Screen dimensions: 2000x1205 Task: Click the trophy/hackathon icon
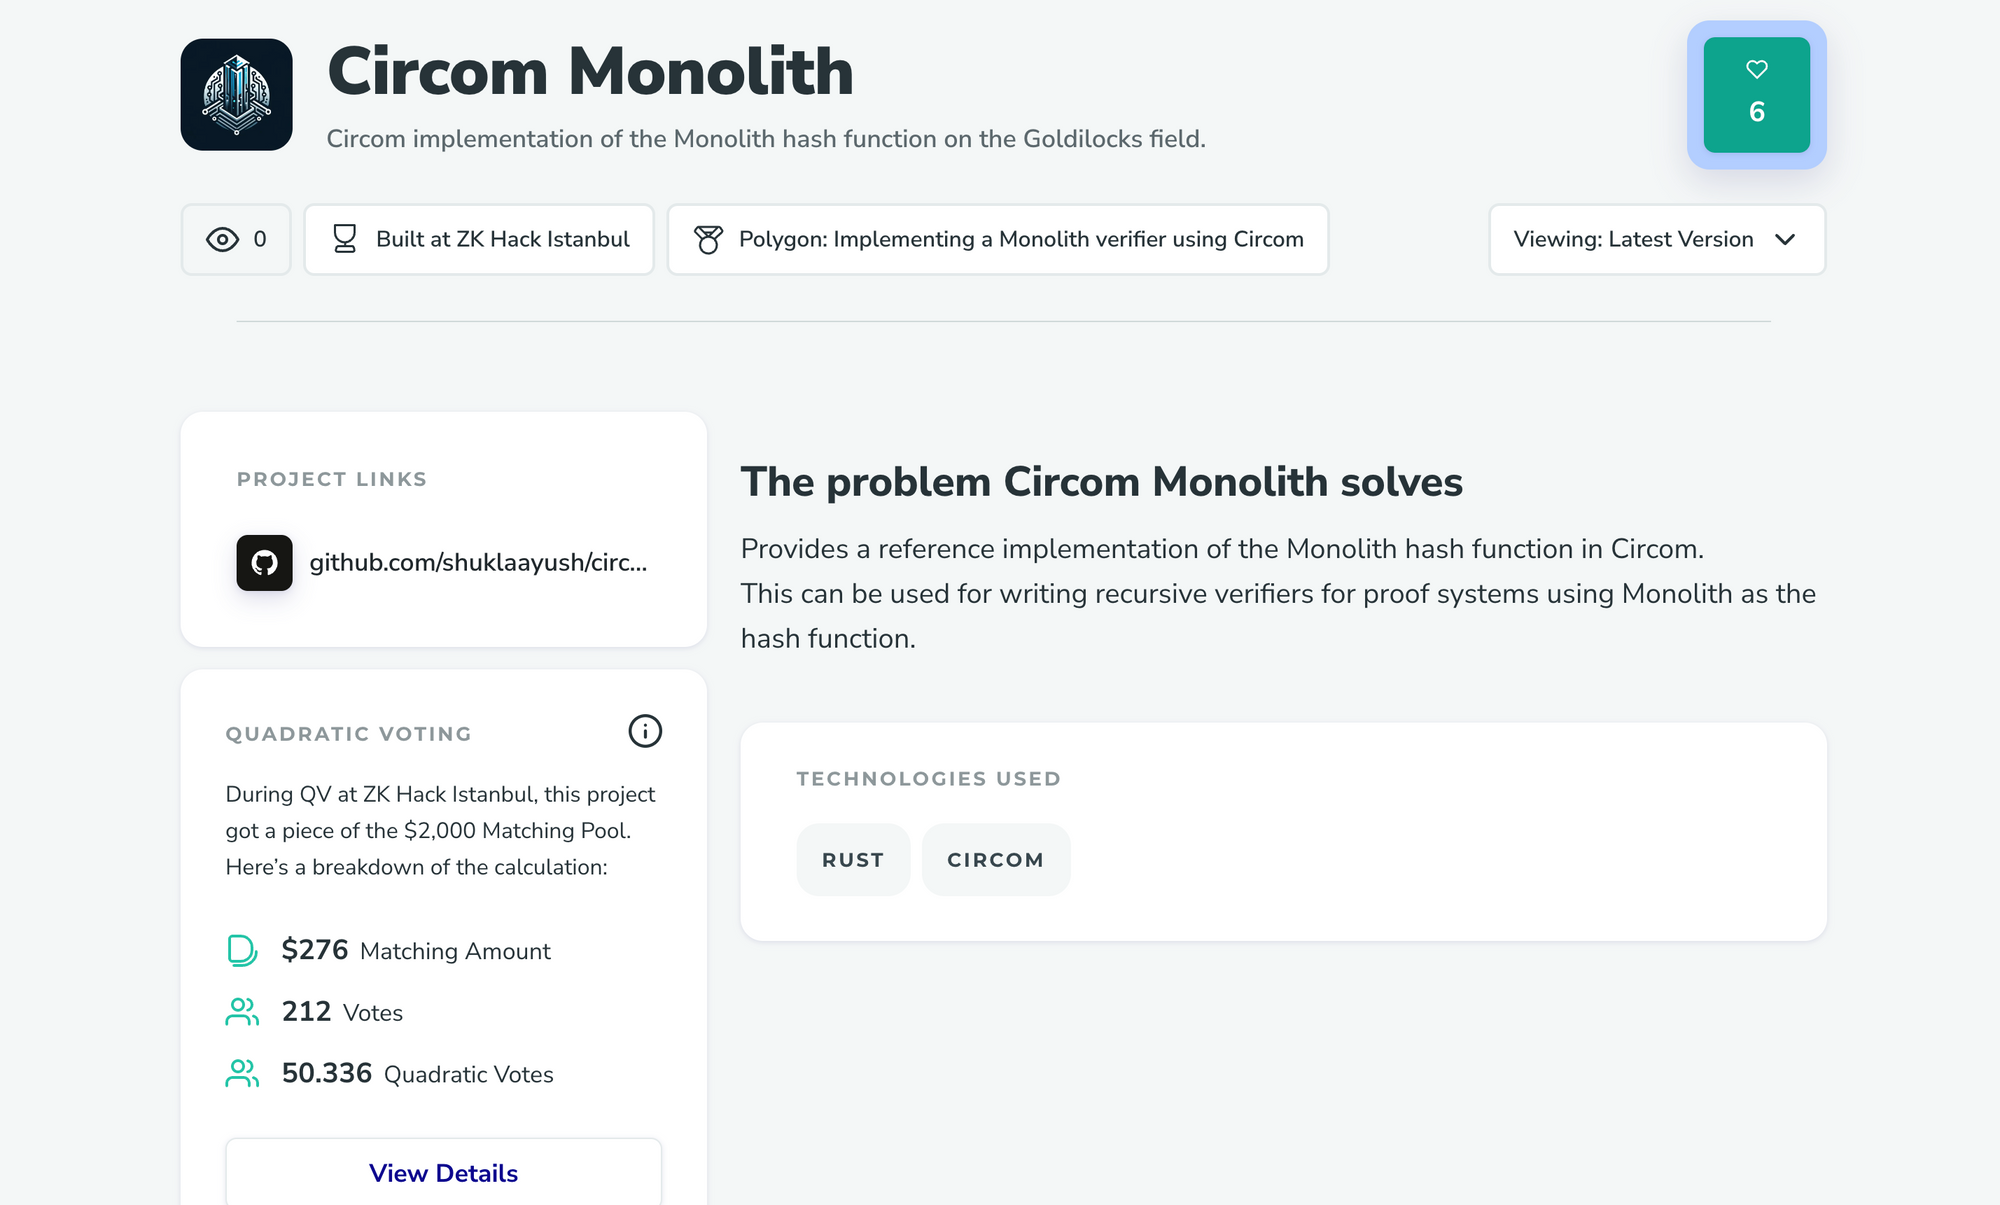pos(343,238)
